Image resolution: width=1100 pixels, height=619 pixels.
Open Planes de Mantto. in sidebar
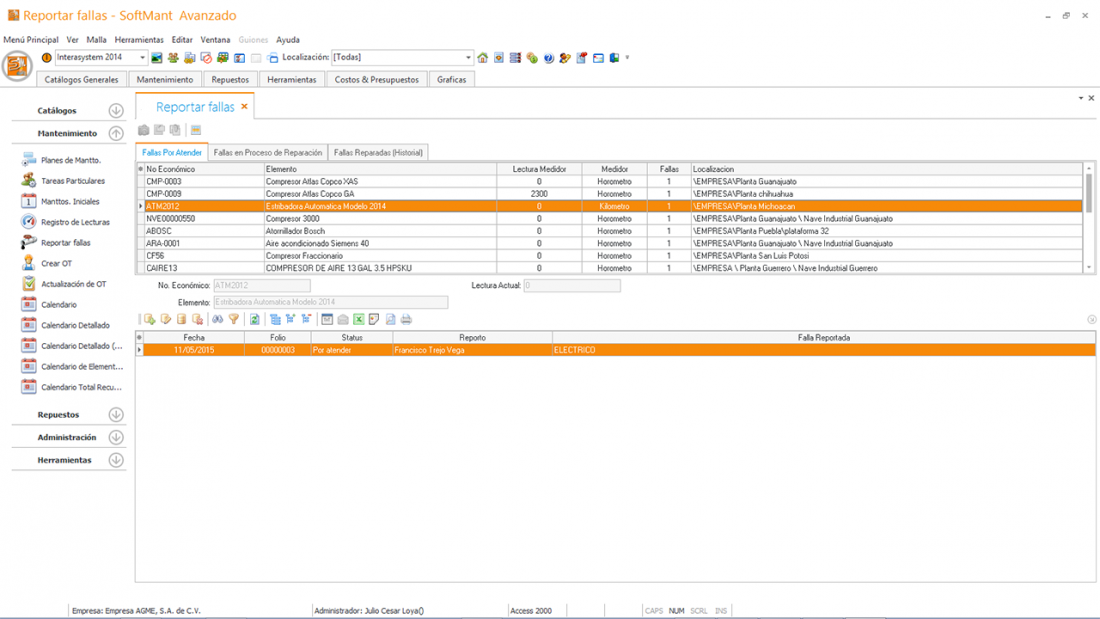click(70, 160)
